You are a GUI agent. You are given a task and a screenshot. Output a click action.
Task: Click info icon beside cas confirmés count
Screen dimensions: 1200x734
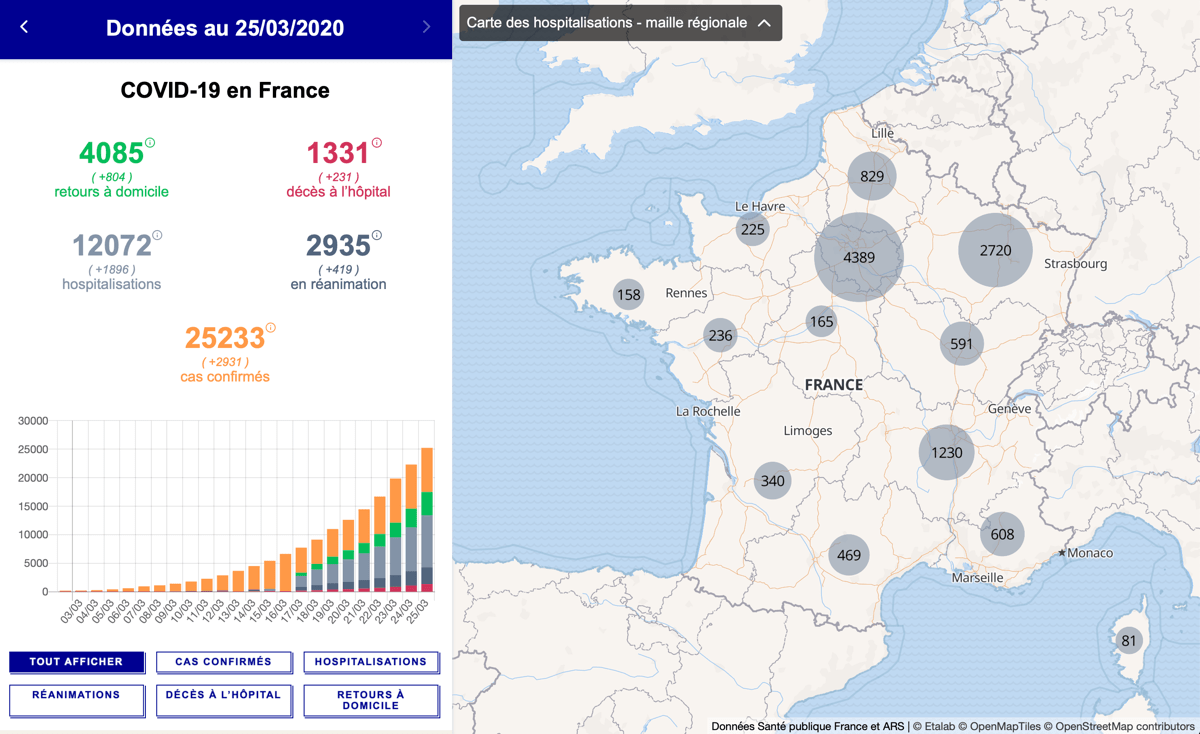tap(270, 328)
